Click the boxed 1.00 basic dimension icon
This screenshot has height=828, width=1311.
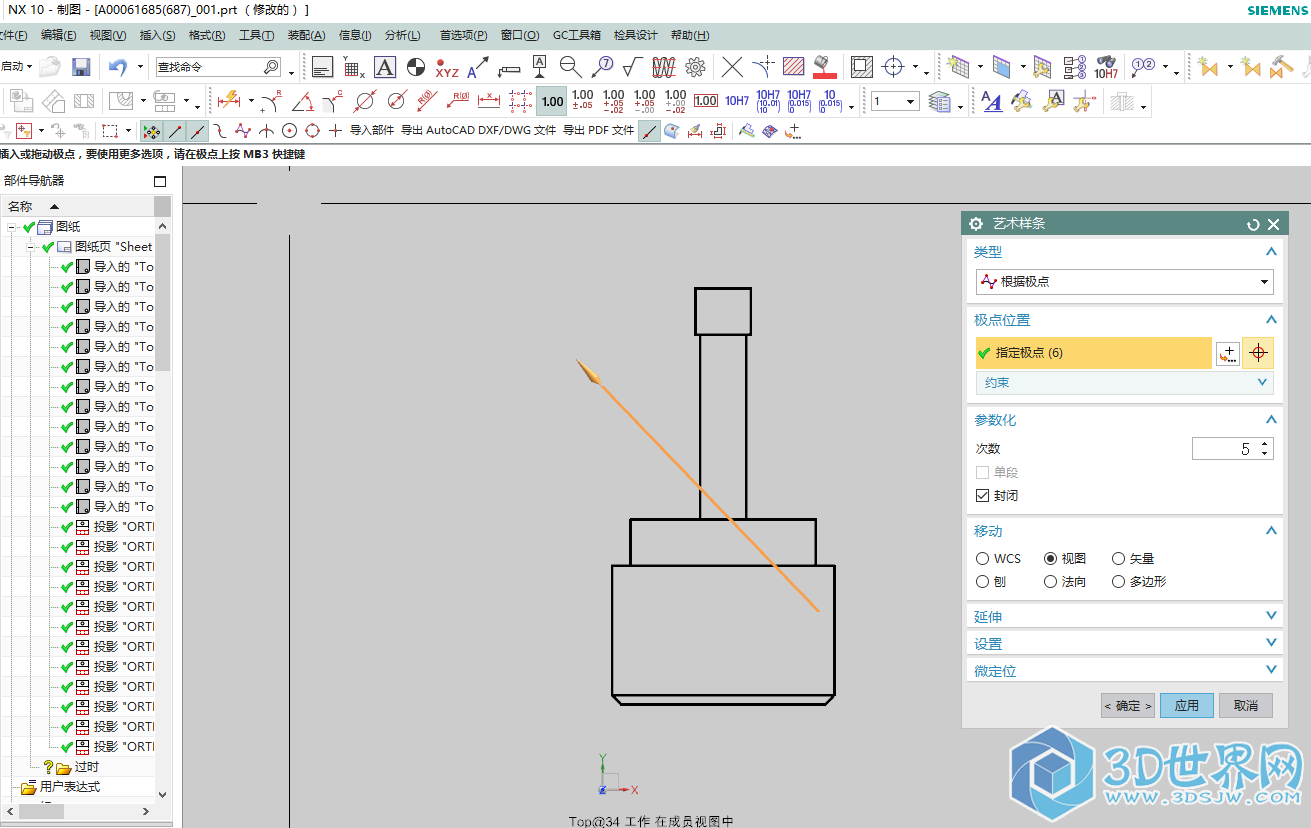tap(706, 101)
